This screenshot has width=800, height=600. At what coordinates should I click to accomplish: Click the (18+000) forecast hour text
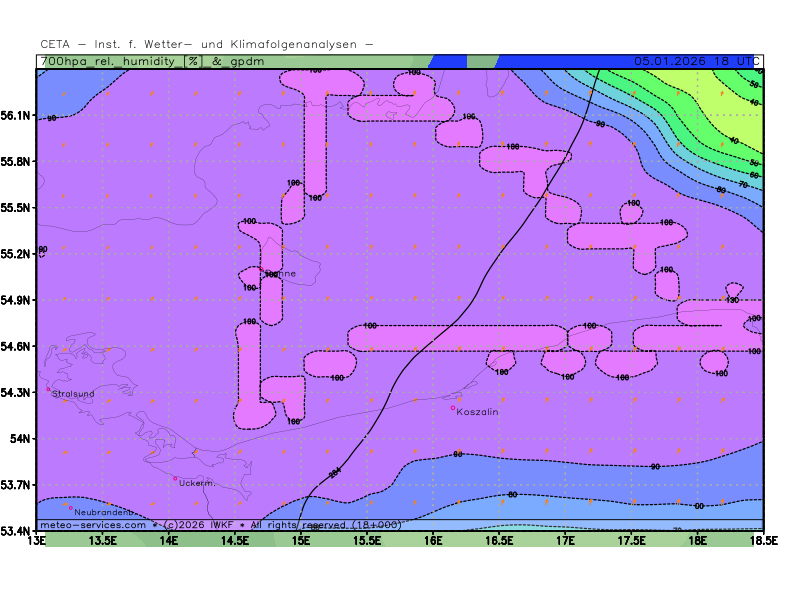coord(377,525)
